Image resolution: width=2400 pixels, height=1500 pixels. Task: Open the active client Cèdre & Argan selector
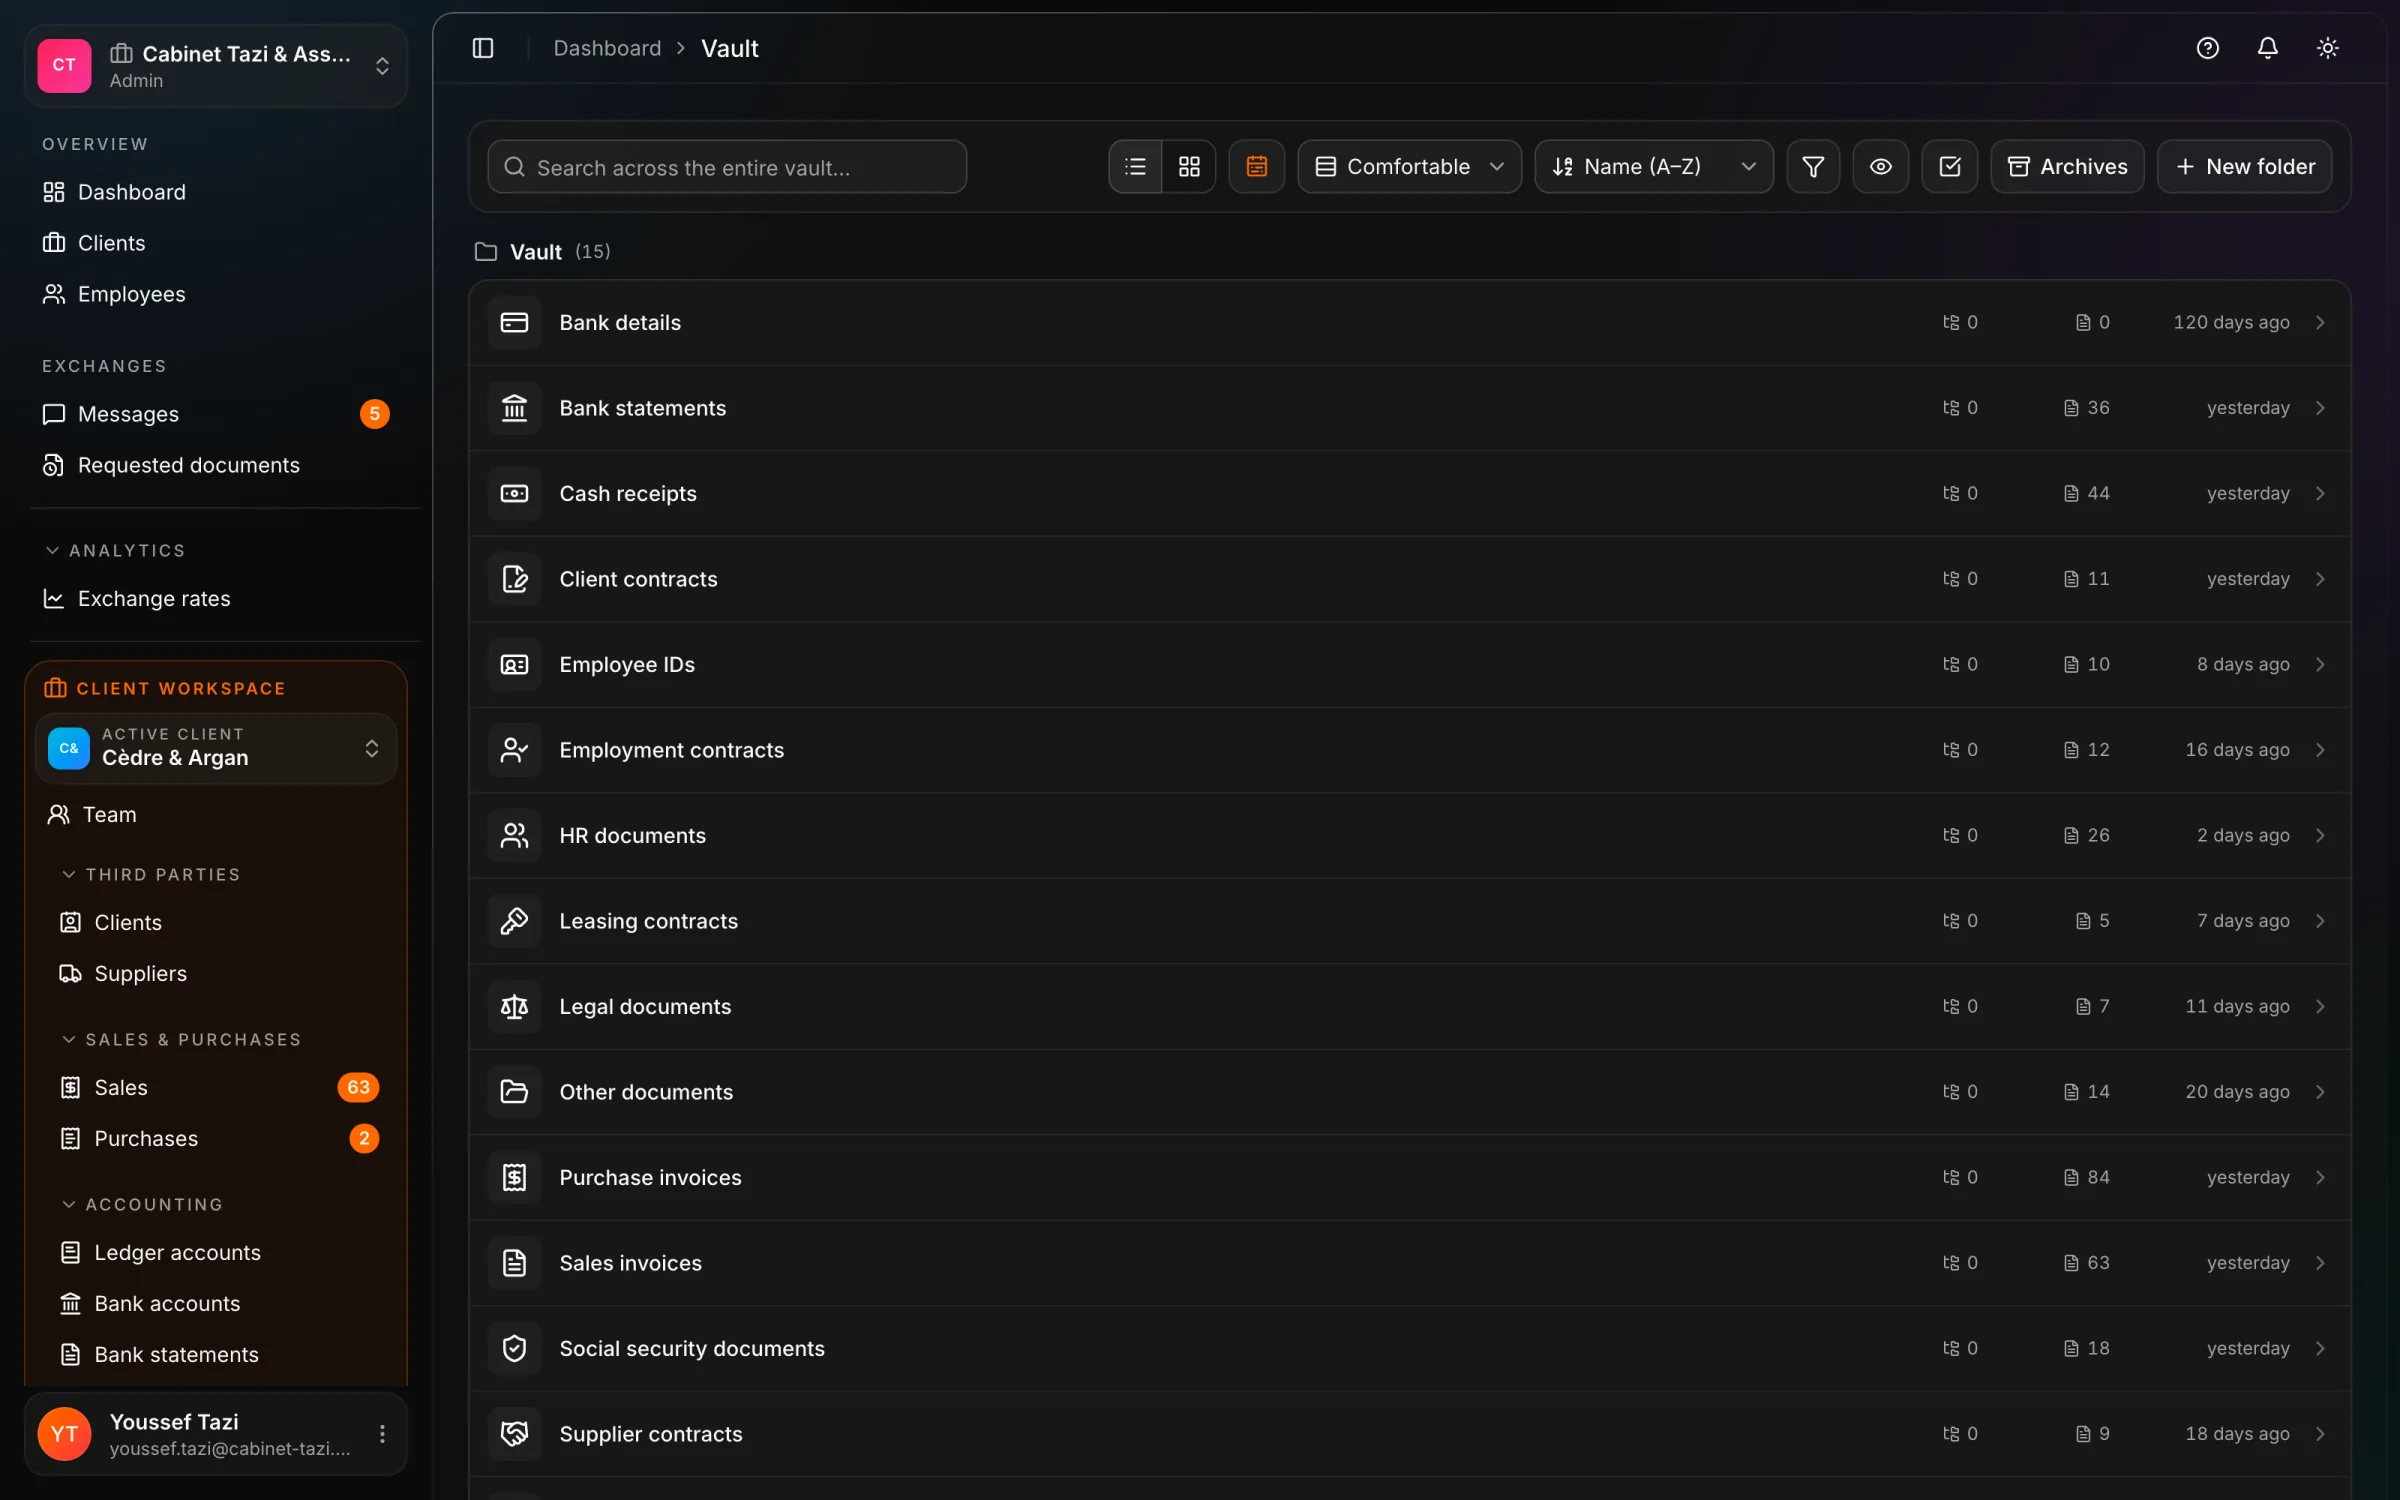[215, 748]
